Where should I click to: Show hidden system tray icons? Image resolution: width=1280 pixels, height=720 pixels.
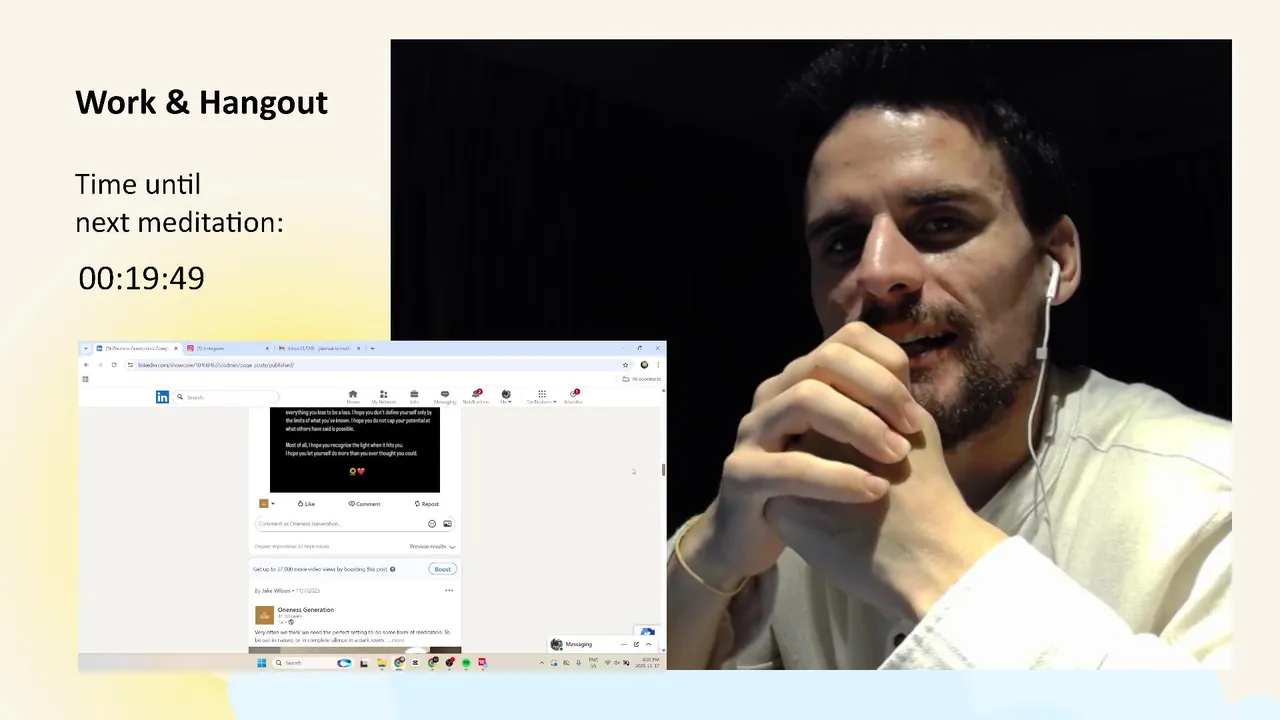[542, 663]
